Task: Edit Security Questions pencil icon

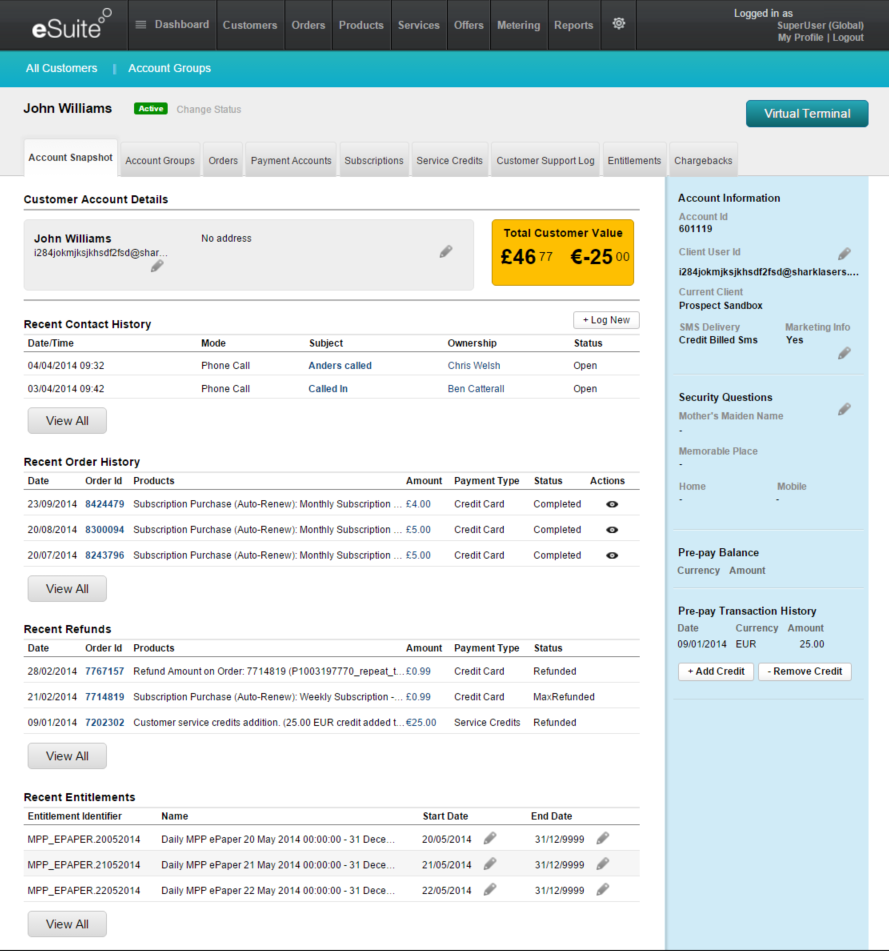Action: pos(844,409)
